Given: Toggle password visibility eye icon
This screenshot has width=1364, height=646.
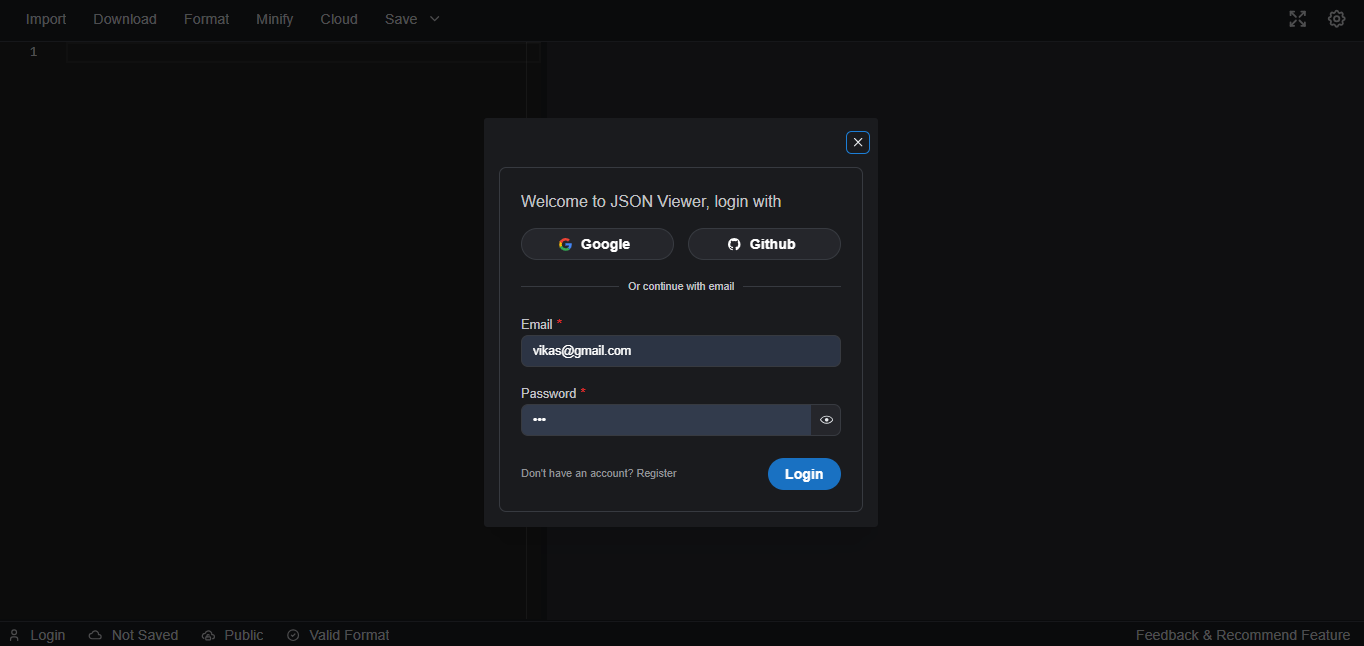Looking at the screenshot, I should 826,420.
